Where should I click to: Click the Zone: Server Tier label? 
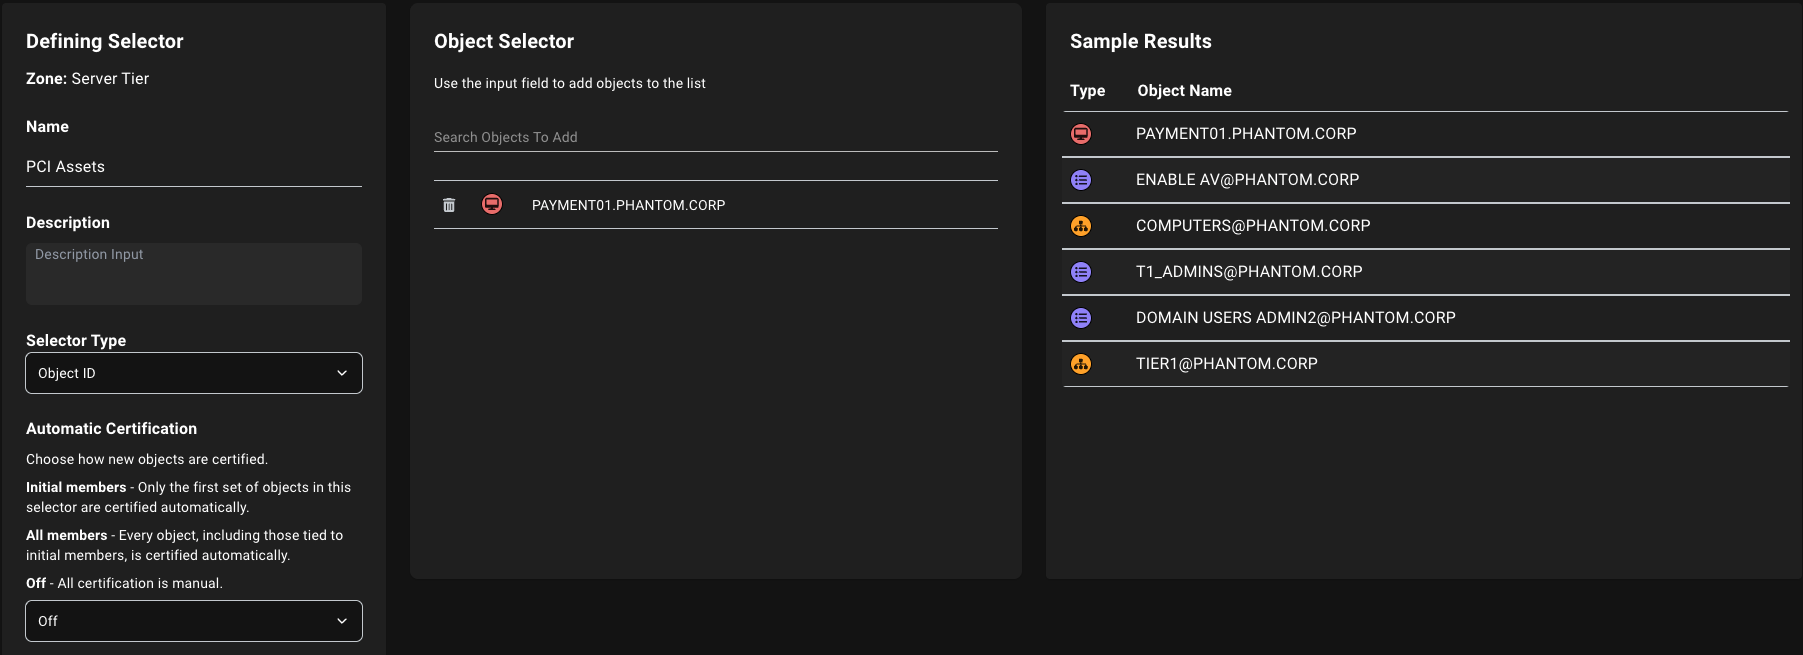88,79
